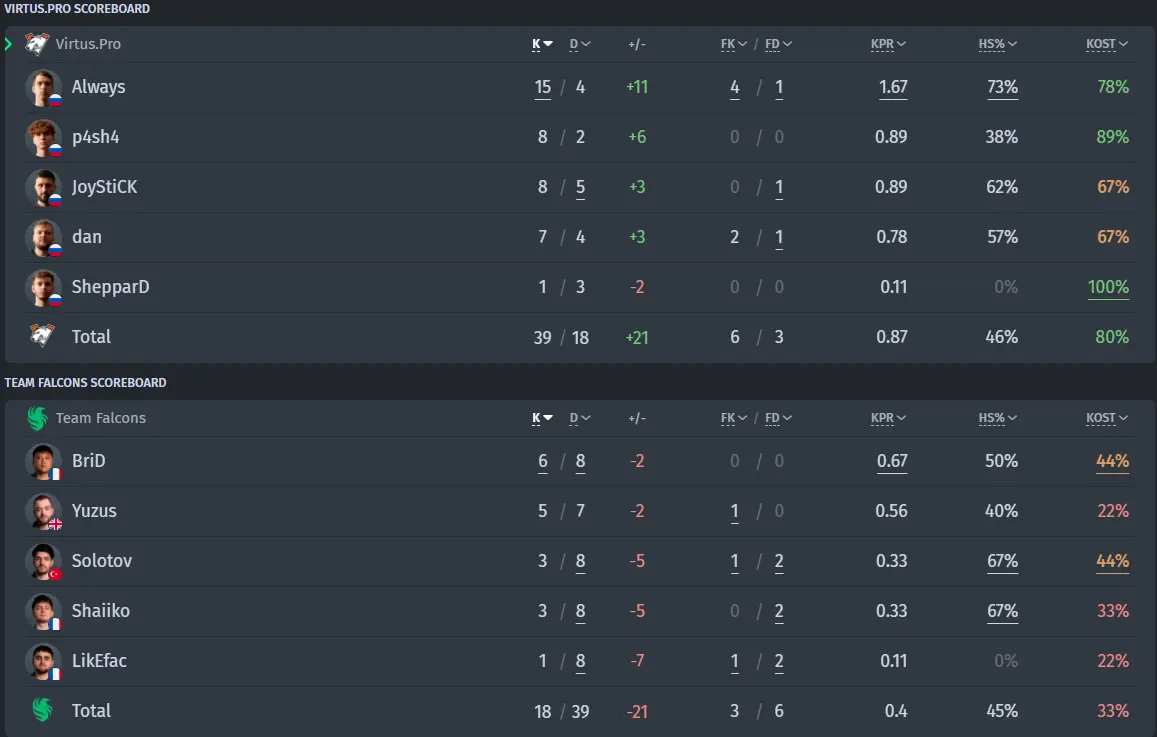Open p4sh4 player avatar
Image resolution: width=1157 pixels, height=737 pixels.
[44, 138]
